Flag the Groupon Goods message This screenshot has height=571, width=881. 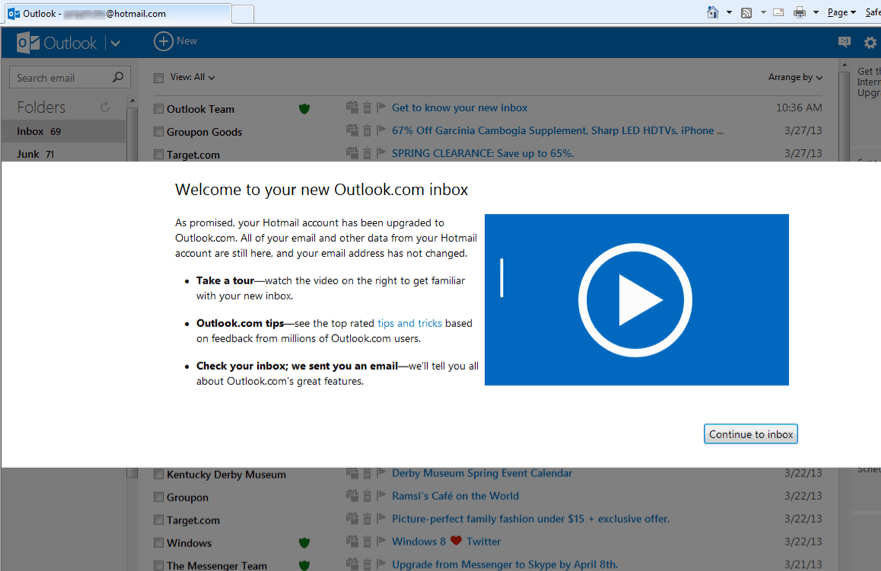pos(381,130)
